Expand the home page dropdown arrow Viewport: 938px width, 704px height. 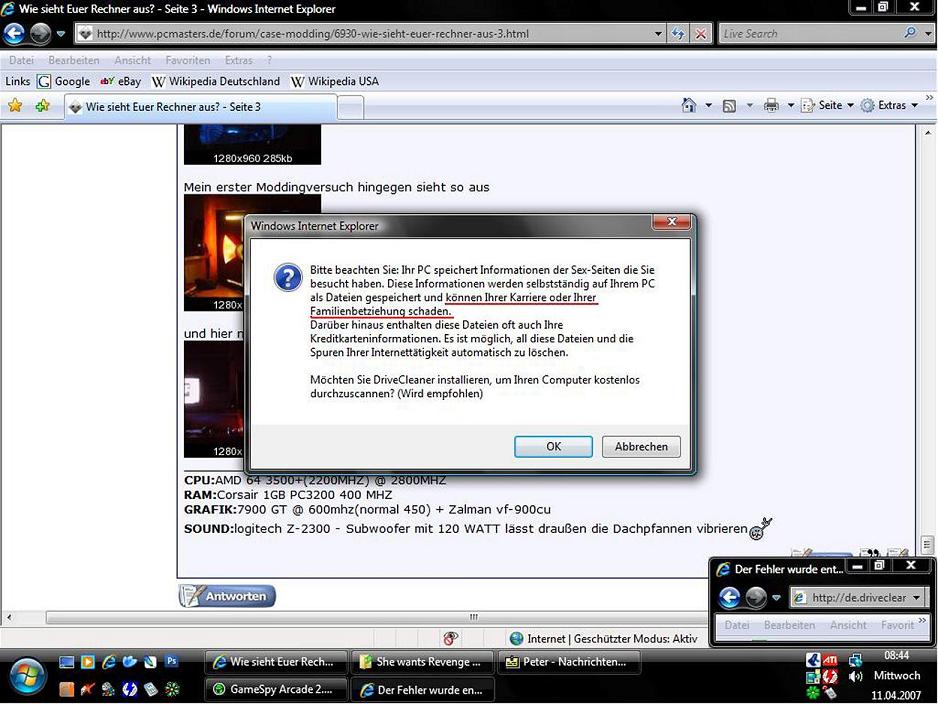coord(709,105)
